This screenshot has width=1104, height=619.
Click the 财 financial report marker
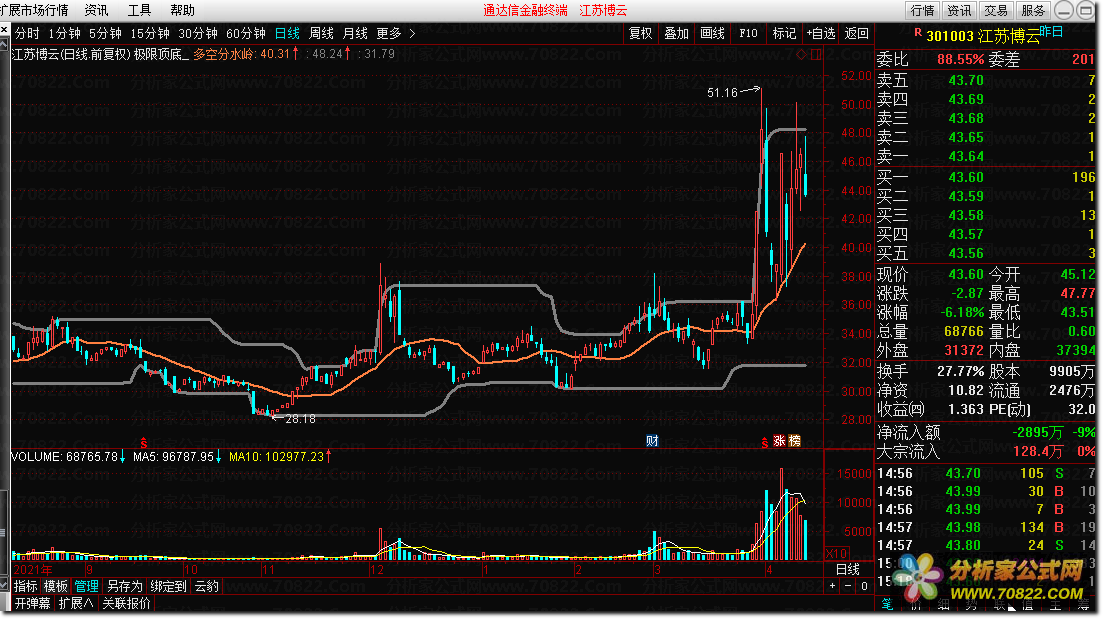652,441
